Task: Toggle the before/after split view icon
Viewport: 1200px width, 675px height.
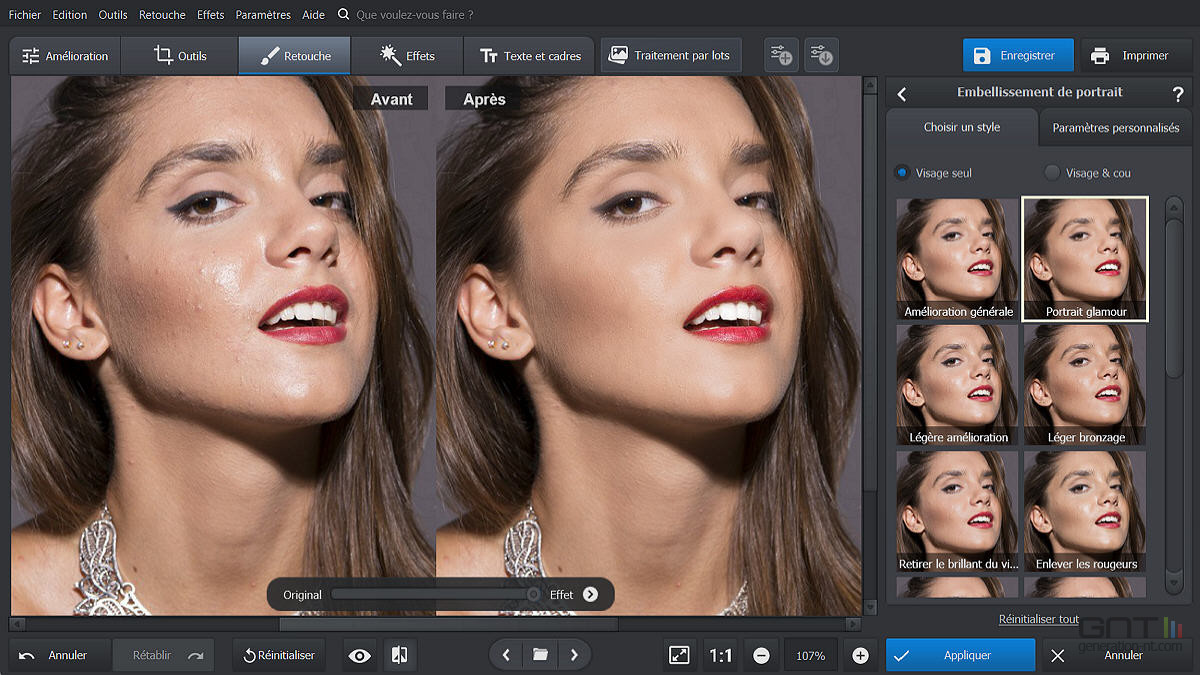Action: pos(397,655)
